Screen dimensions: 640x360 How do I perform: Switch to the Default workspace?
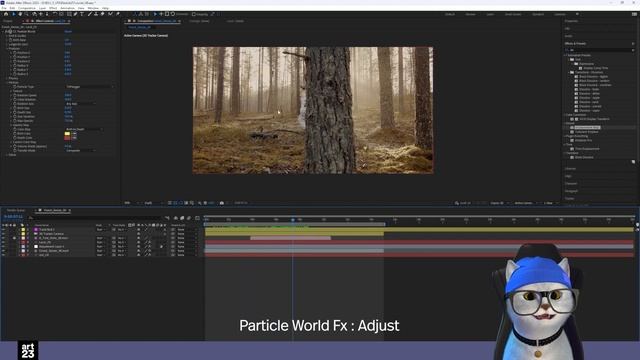tap(450, 14)
